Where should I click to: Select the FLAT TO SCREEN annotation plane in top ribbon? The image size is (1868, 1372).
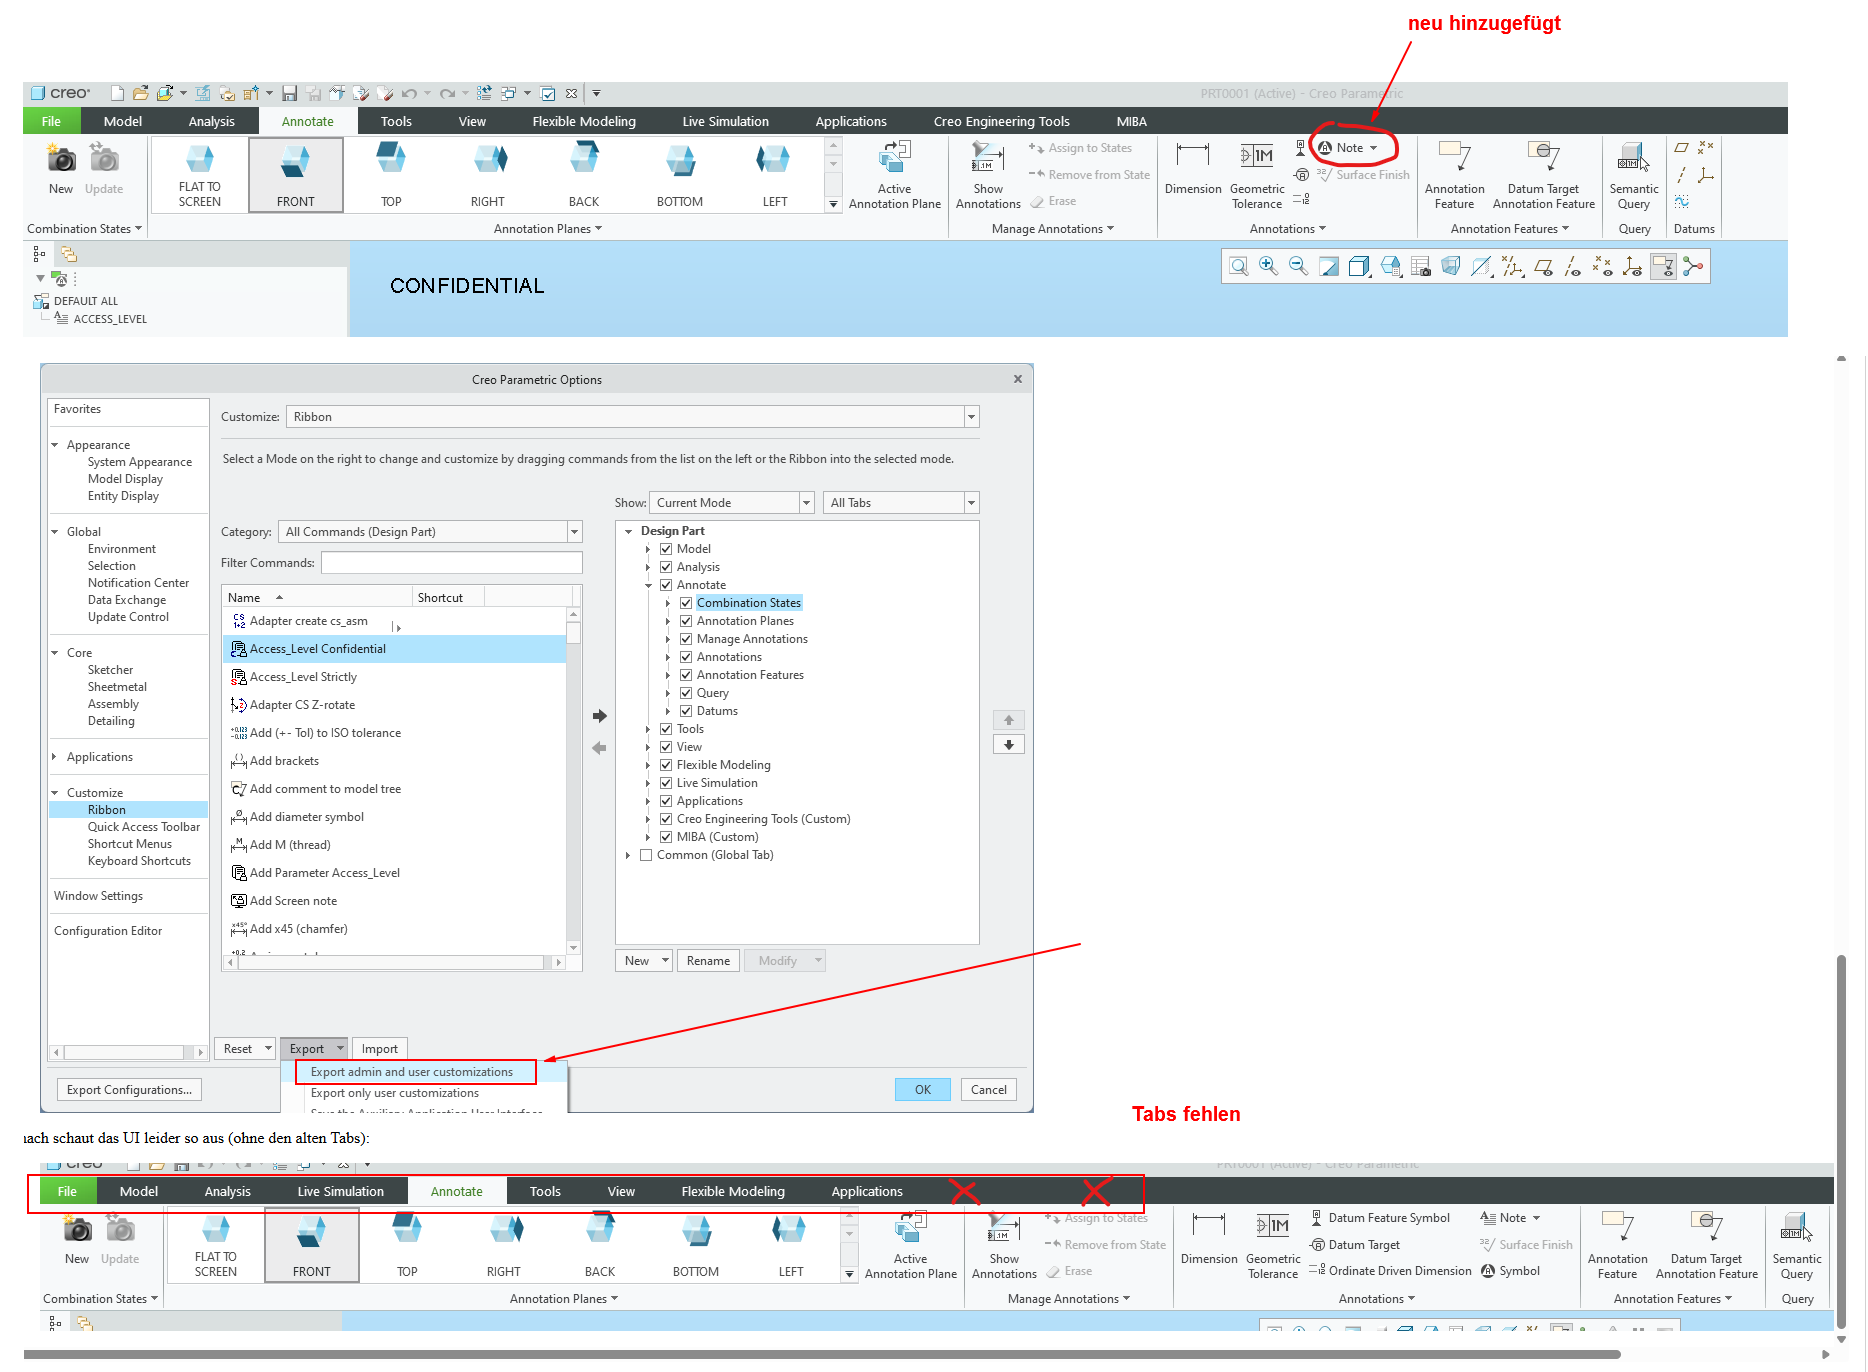[200, 175]
